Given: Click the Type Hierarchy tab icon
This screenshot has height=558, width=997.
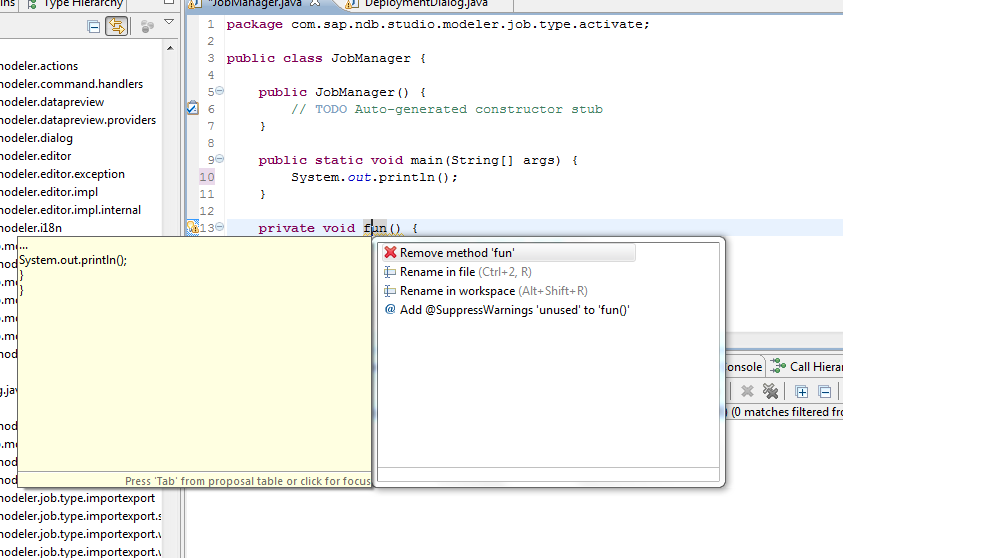Looking at the screenshot, I should point(32,4).
